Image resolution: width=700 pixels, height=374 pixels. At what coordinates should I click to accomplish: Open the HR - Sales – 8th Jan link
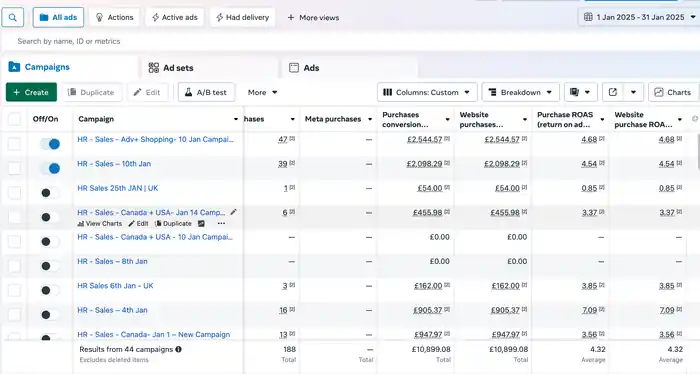click(x=112, y=261)
